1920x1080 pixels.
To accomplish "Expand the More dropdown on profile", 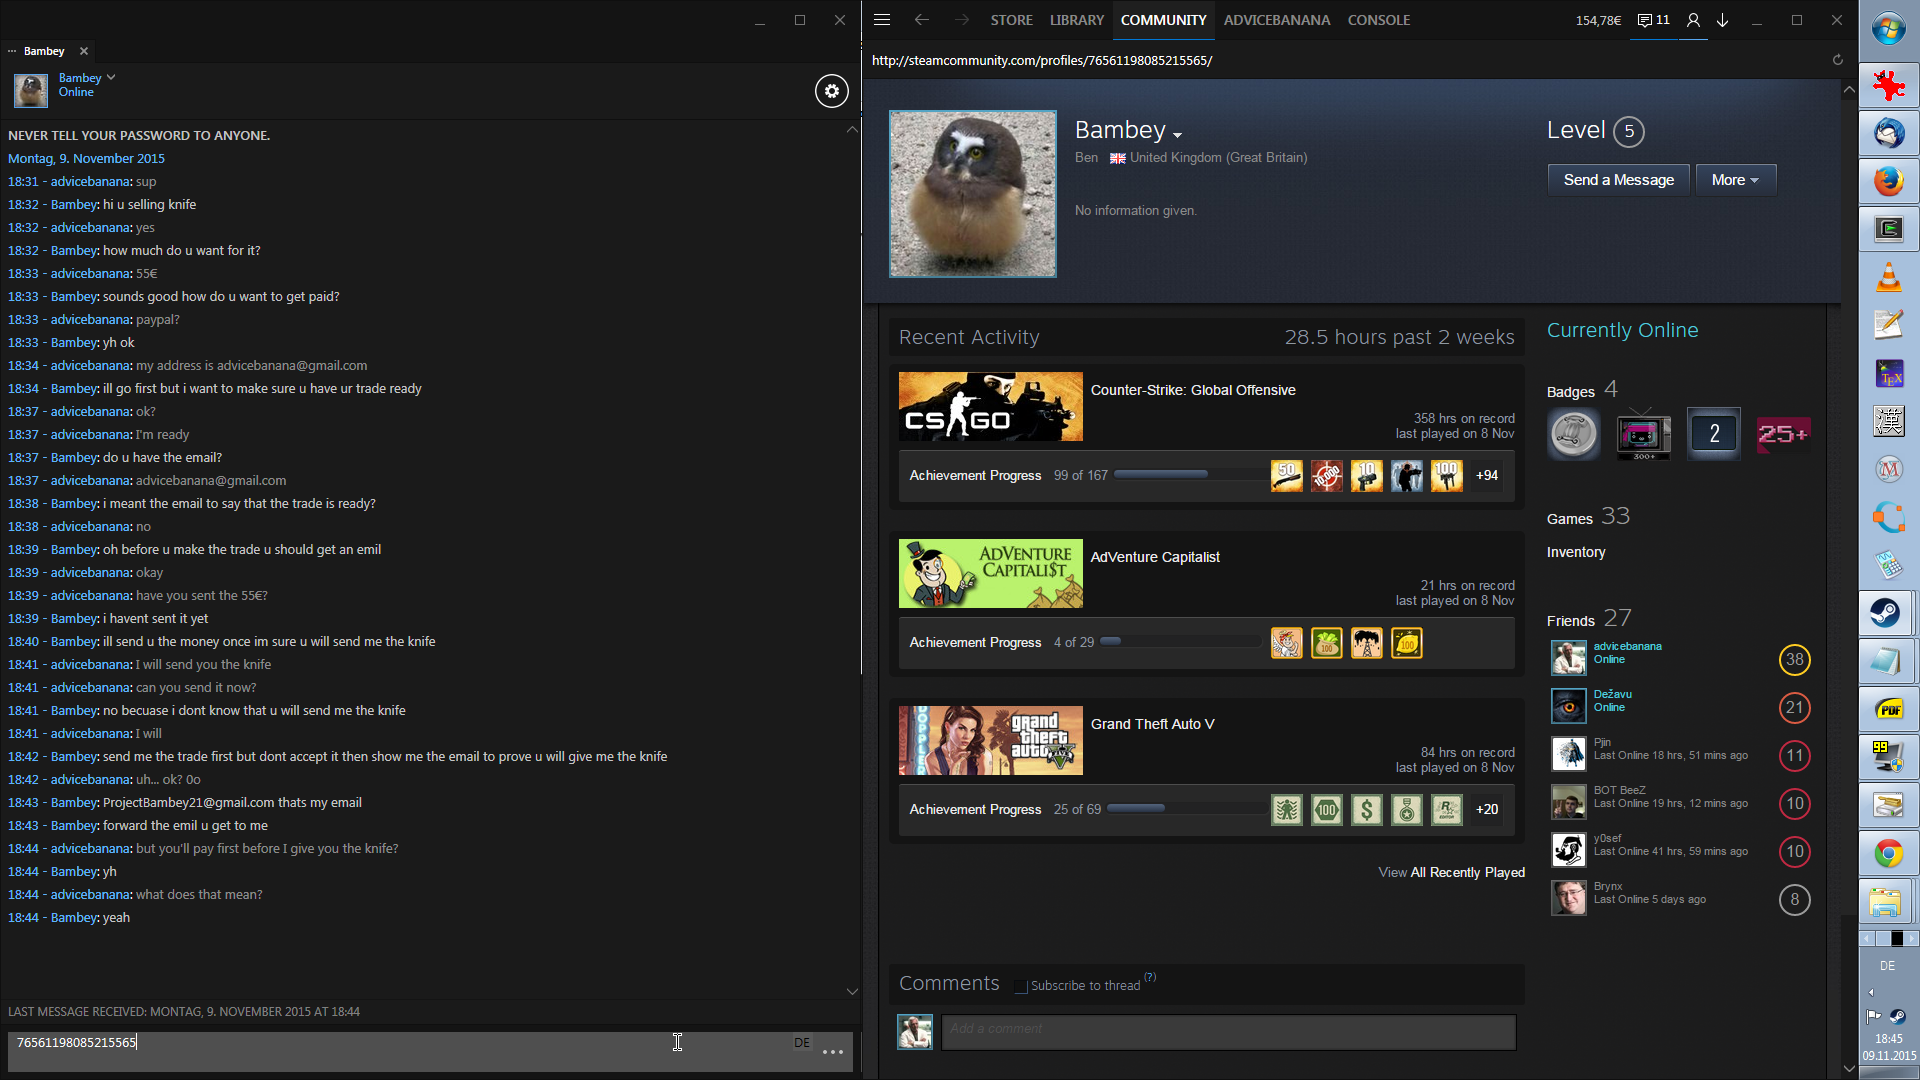I will [x=1735, y=180].
